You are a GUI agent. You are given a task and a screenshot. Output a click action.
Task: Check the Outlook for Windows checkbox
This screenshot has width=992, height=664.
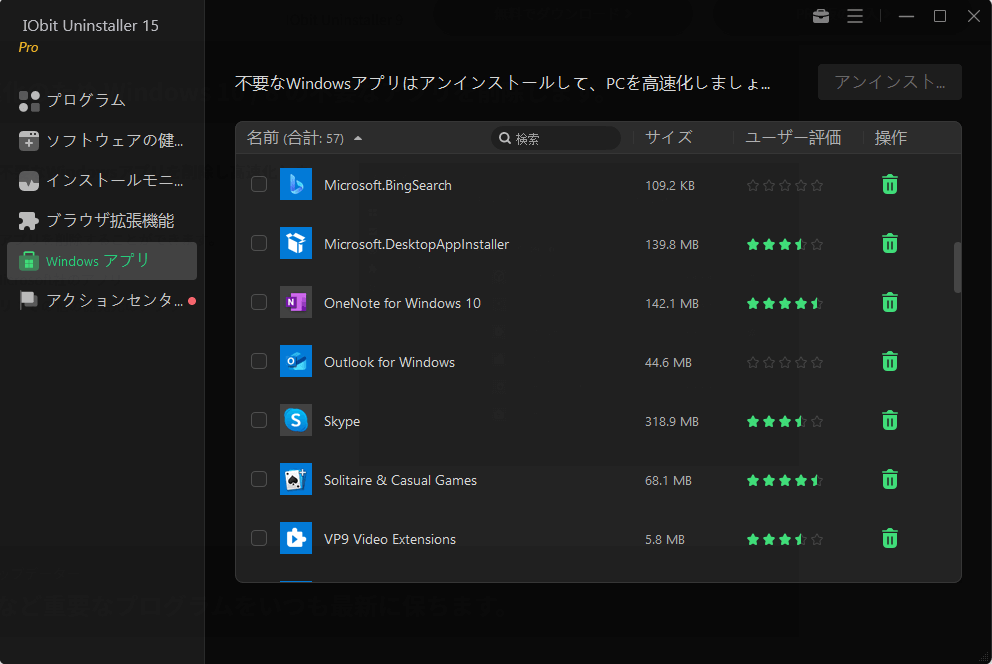point(259,361)
